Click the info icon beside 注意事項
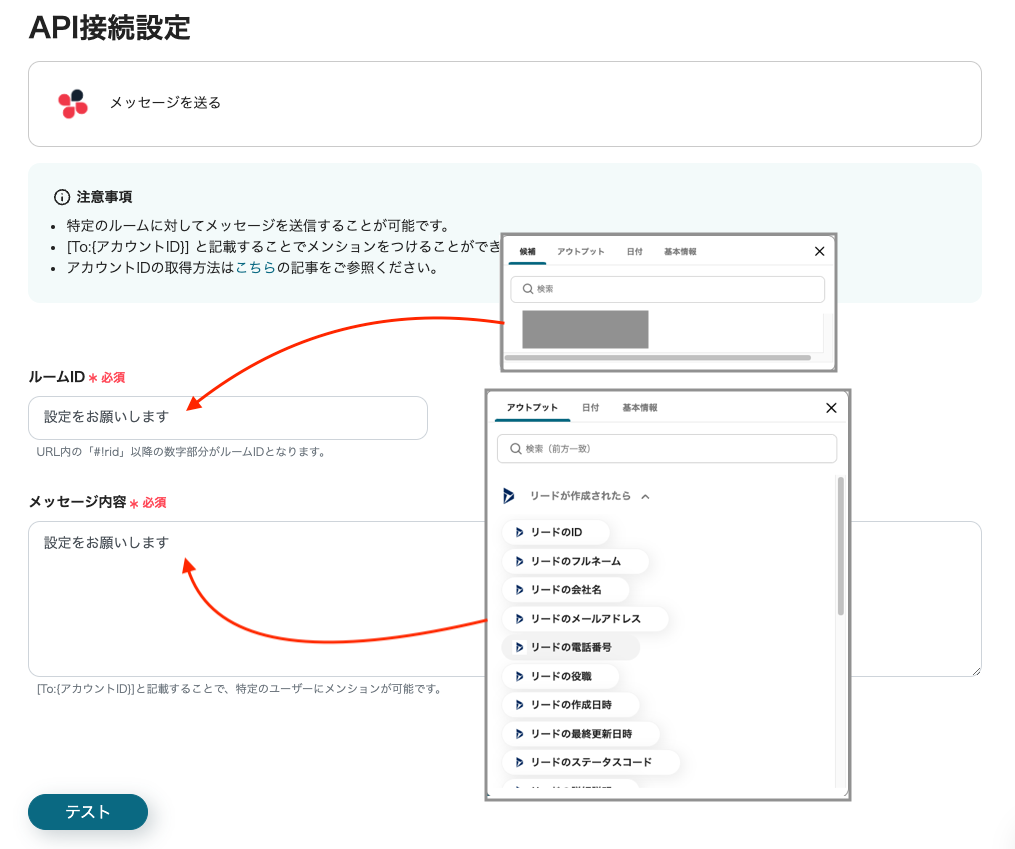This screenshot has width=1015, height=849. point(62,197)
